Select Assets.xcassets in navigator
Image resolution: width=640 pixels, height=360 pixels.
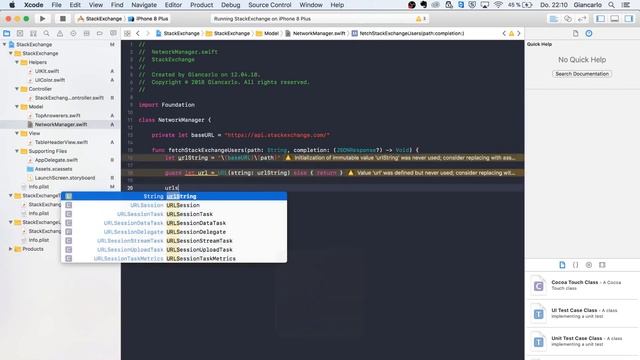[x=53, y=169]
